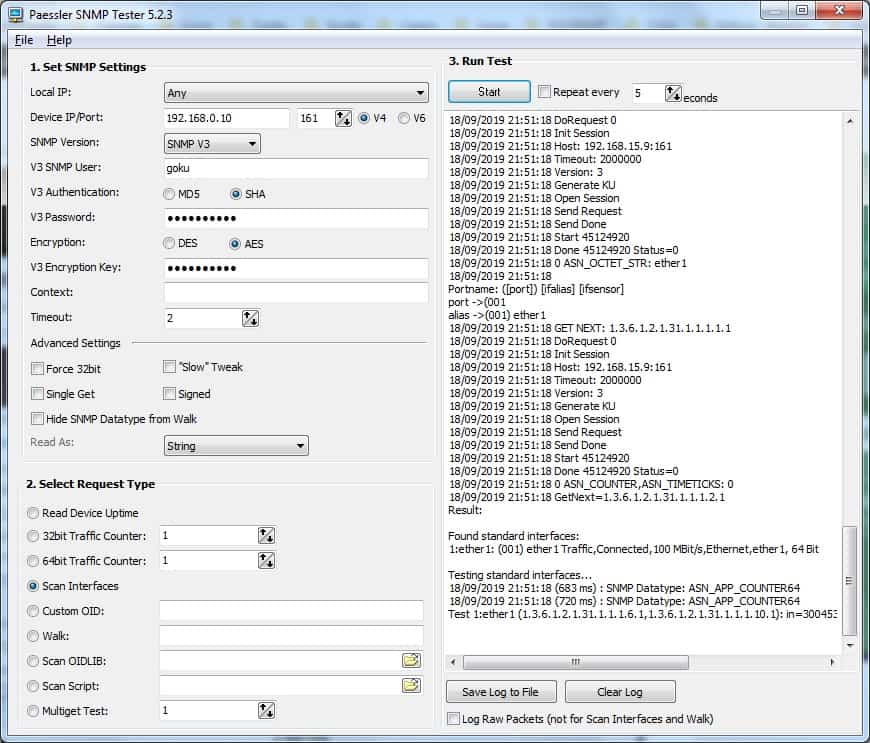Click log horizontal scrollbar left arrow
The height and width of the screenshot is (743, 870).
[x=453, y=662]
